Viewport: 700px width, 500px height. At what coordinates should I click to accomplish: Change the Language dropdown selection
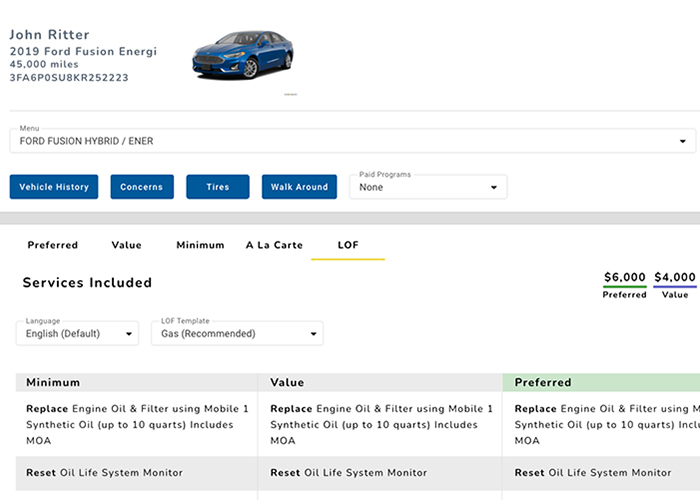(77, 333)
